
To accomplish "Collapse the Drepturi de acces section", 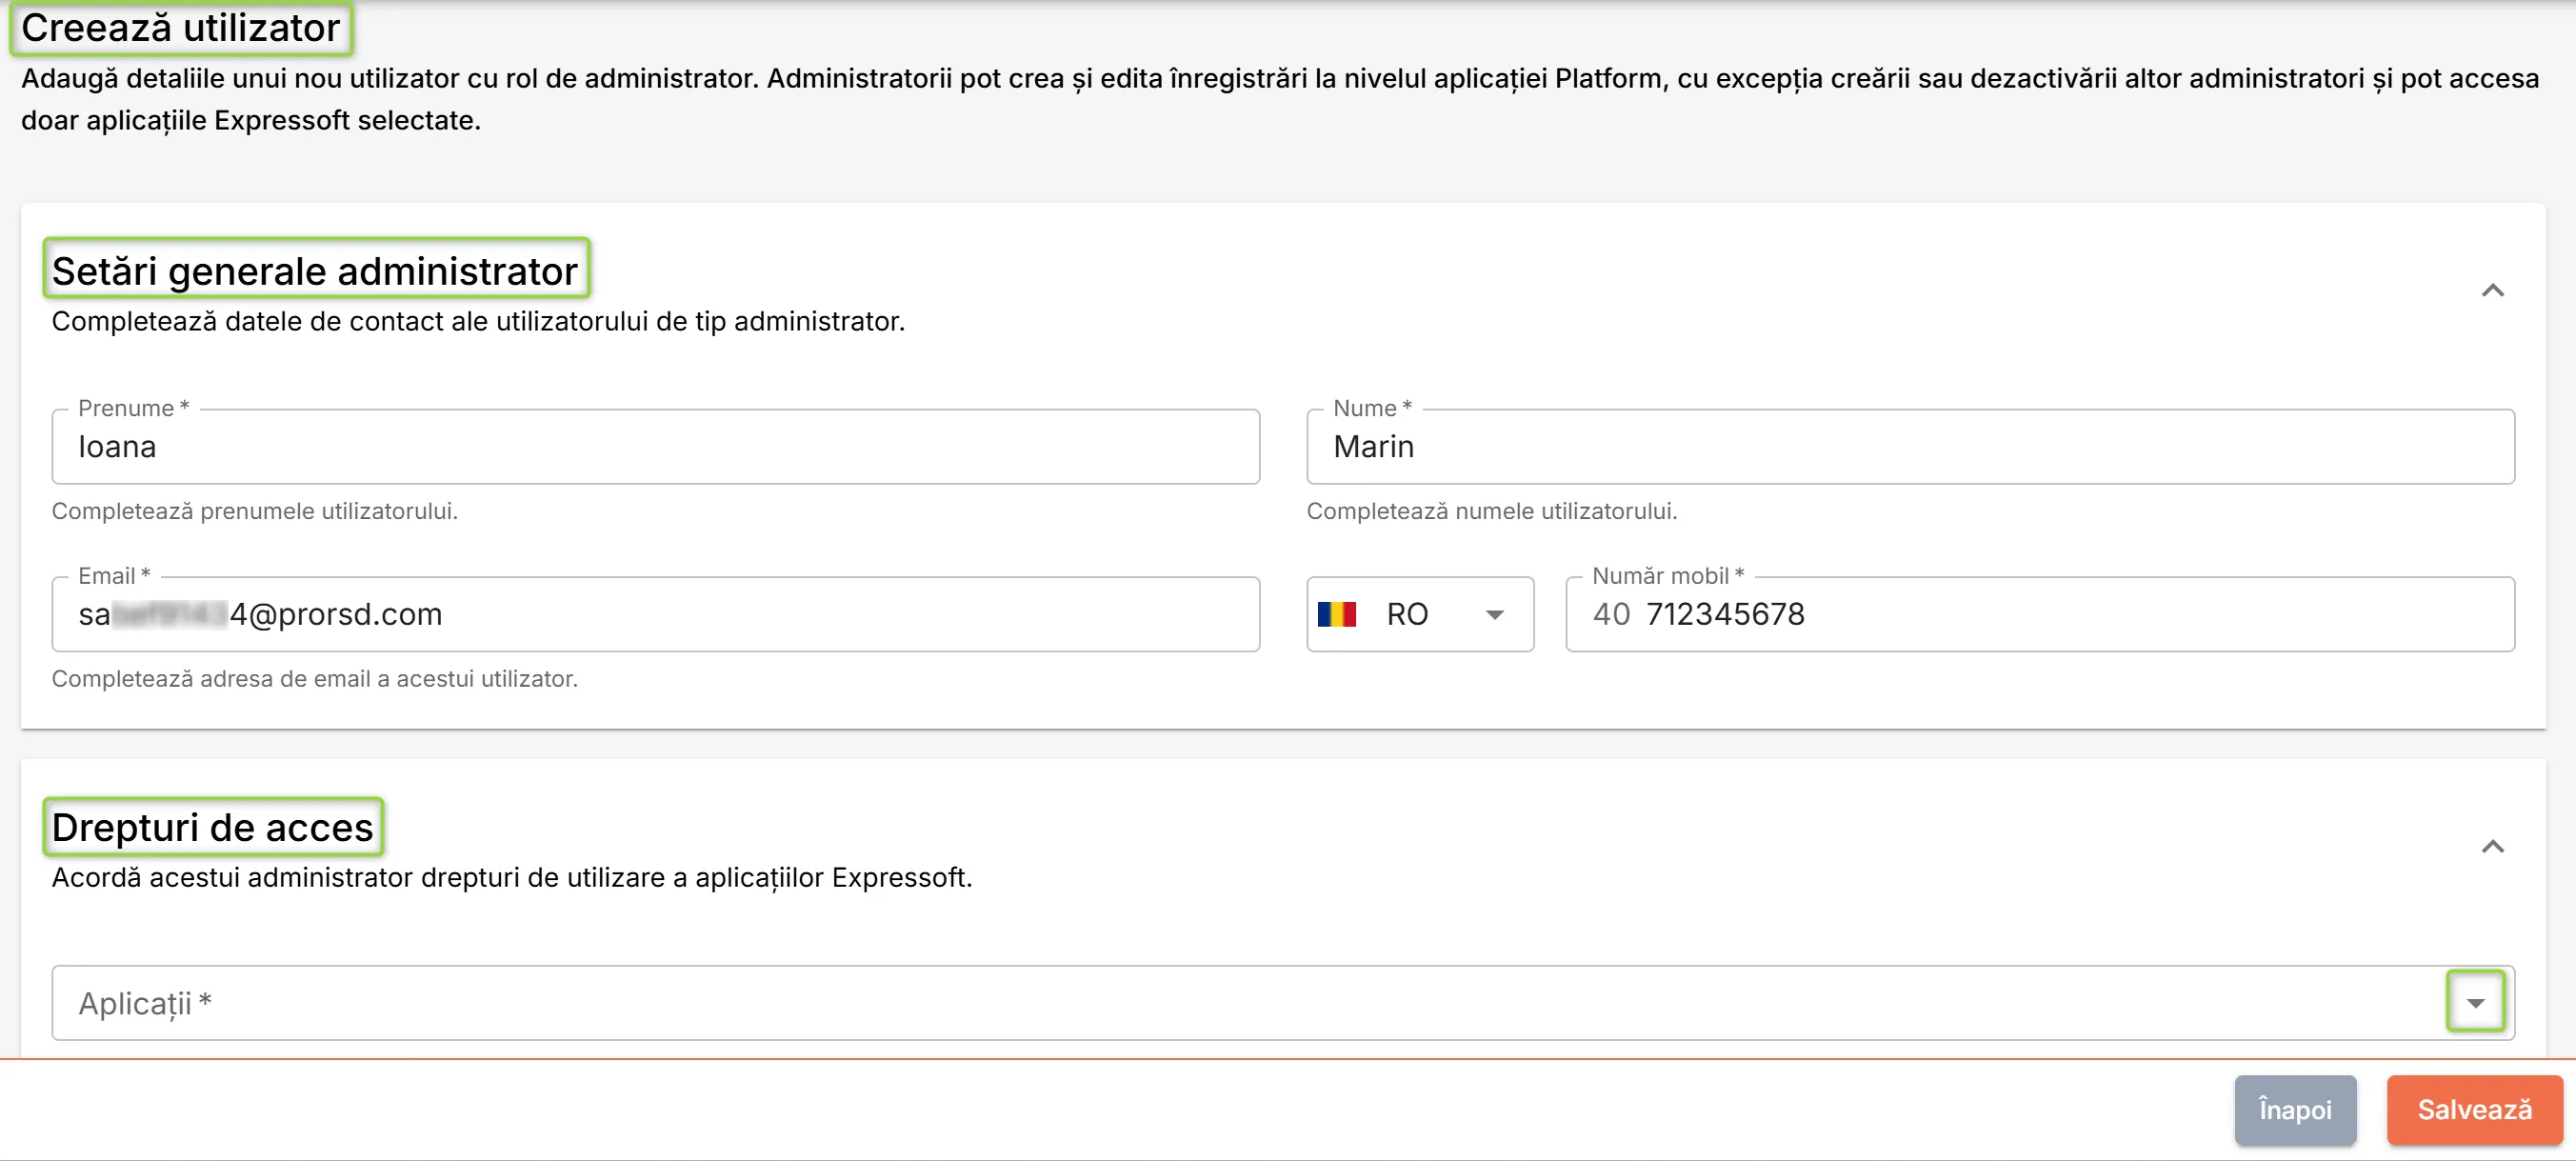I will pos(2492,846).
